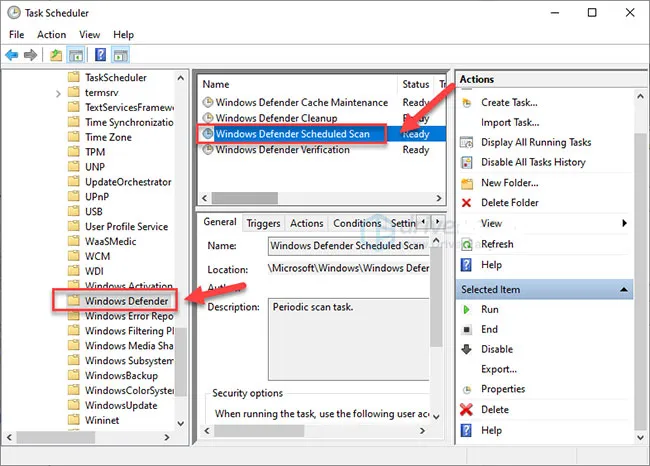
Task: Open the Help menu in the menu bar
Action: (x=124, y=34)
